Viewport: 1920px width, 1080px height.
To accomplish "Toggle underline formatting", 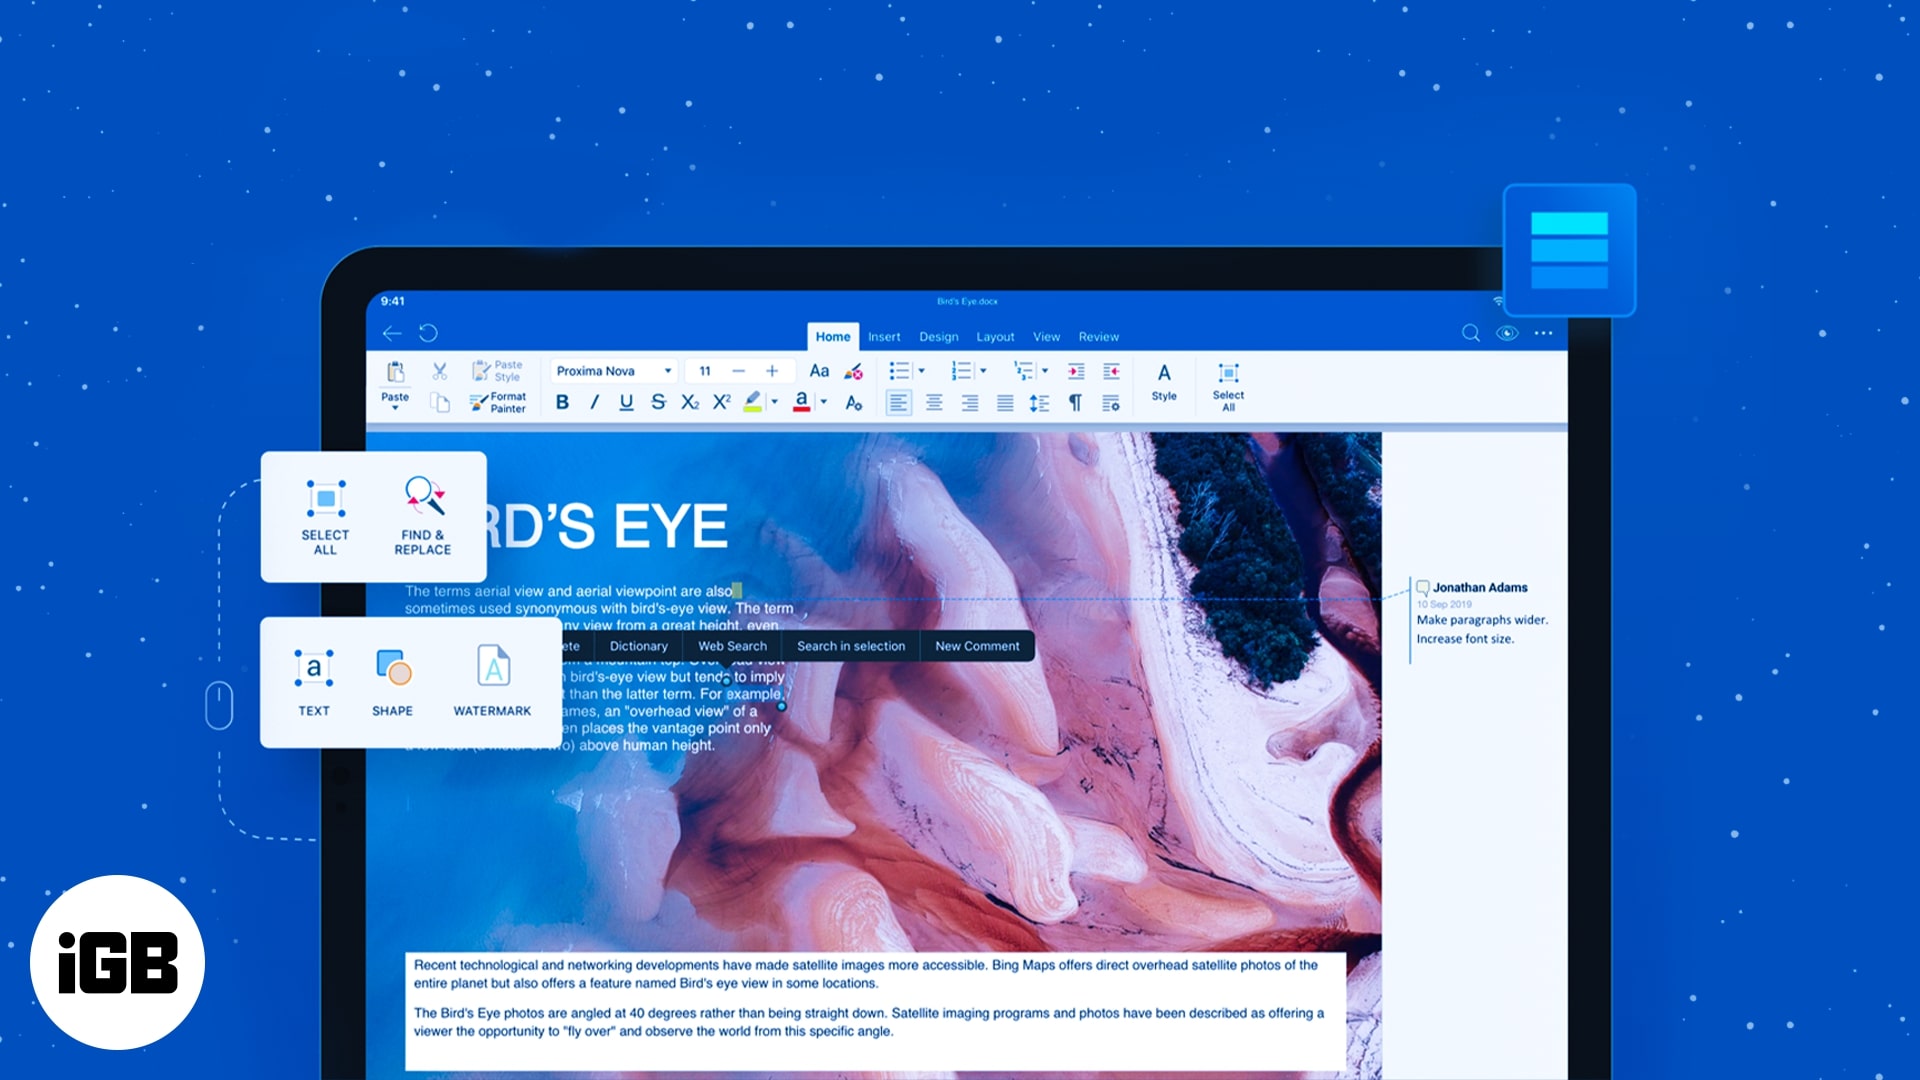I will pos(626,402).
